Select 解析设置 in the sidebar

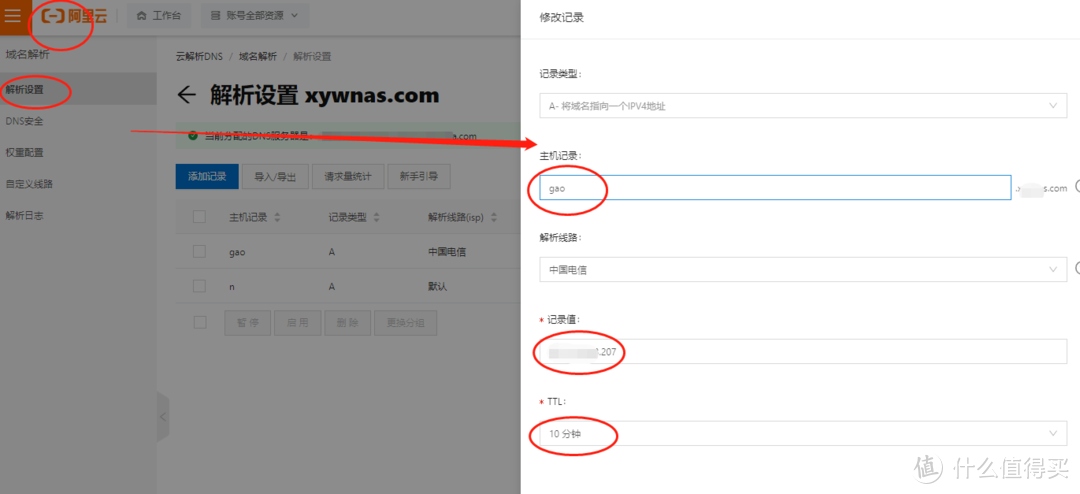(x=25, y=88)
